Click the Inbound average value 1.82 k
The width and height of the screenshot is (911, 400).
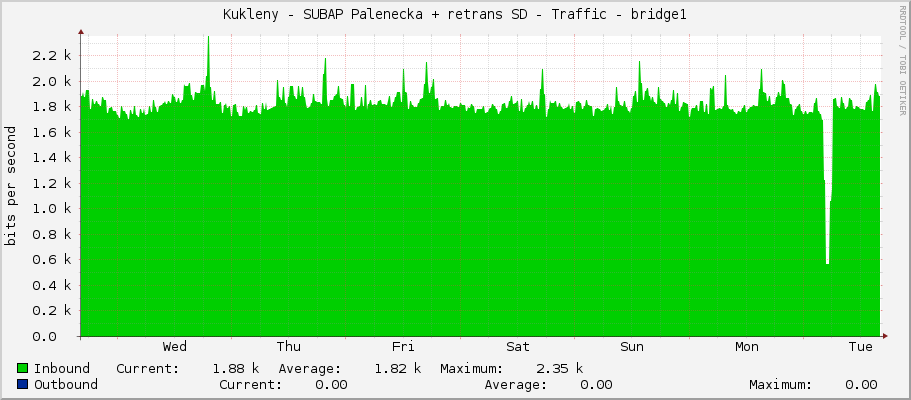point(397,369)
